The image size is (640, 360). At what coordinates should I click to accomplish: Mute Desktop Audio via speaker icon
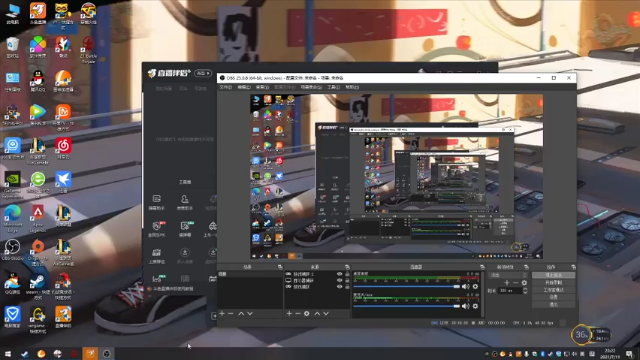(x=465, y=287)
